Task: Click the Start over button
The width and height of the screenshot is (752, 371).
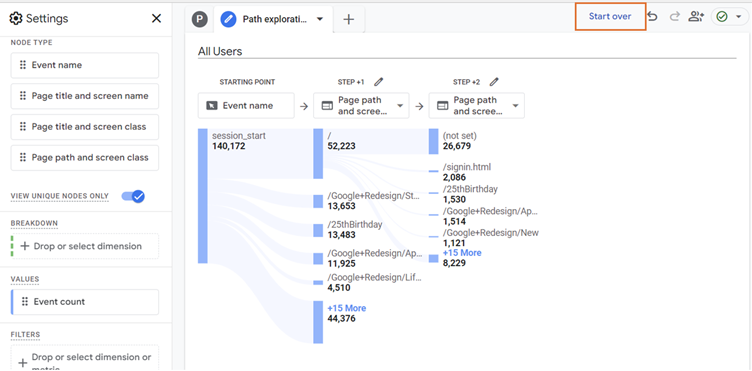Action: point(610,16)
